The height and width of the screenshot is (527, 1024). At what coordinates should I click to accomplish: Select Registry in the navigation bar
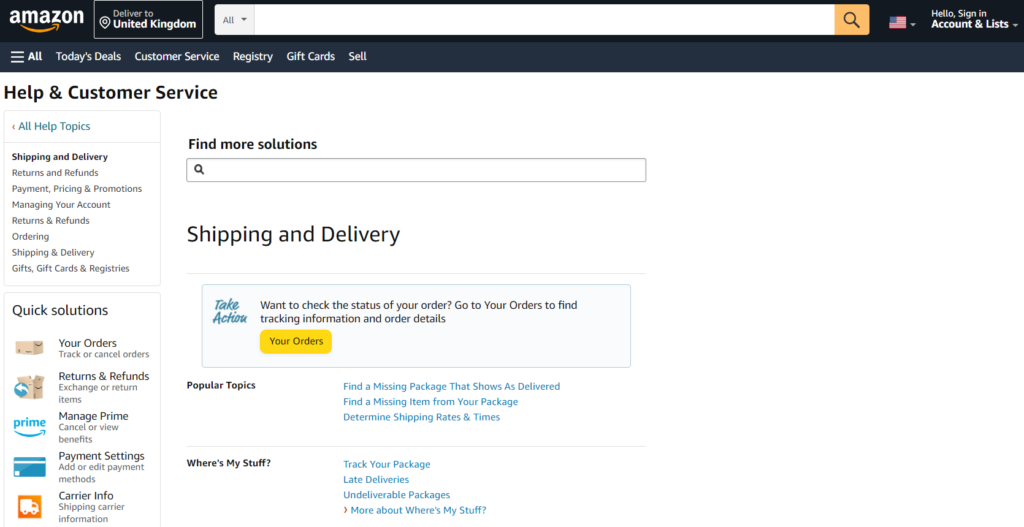(253, 57)
